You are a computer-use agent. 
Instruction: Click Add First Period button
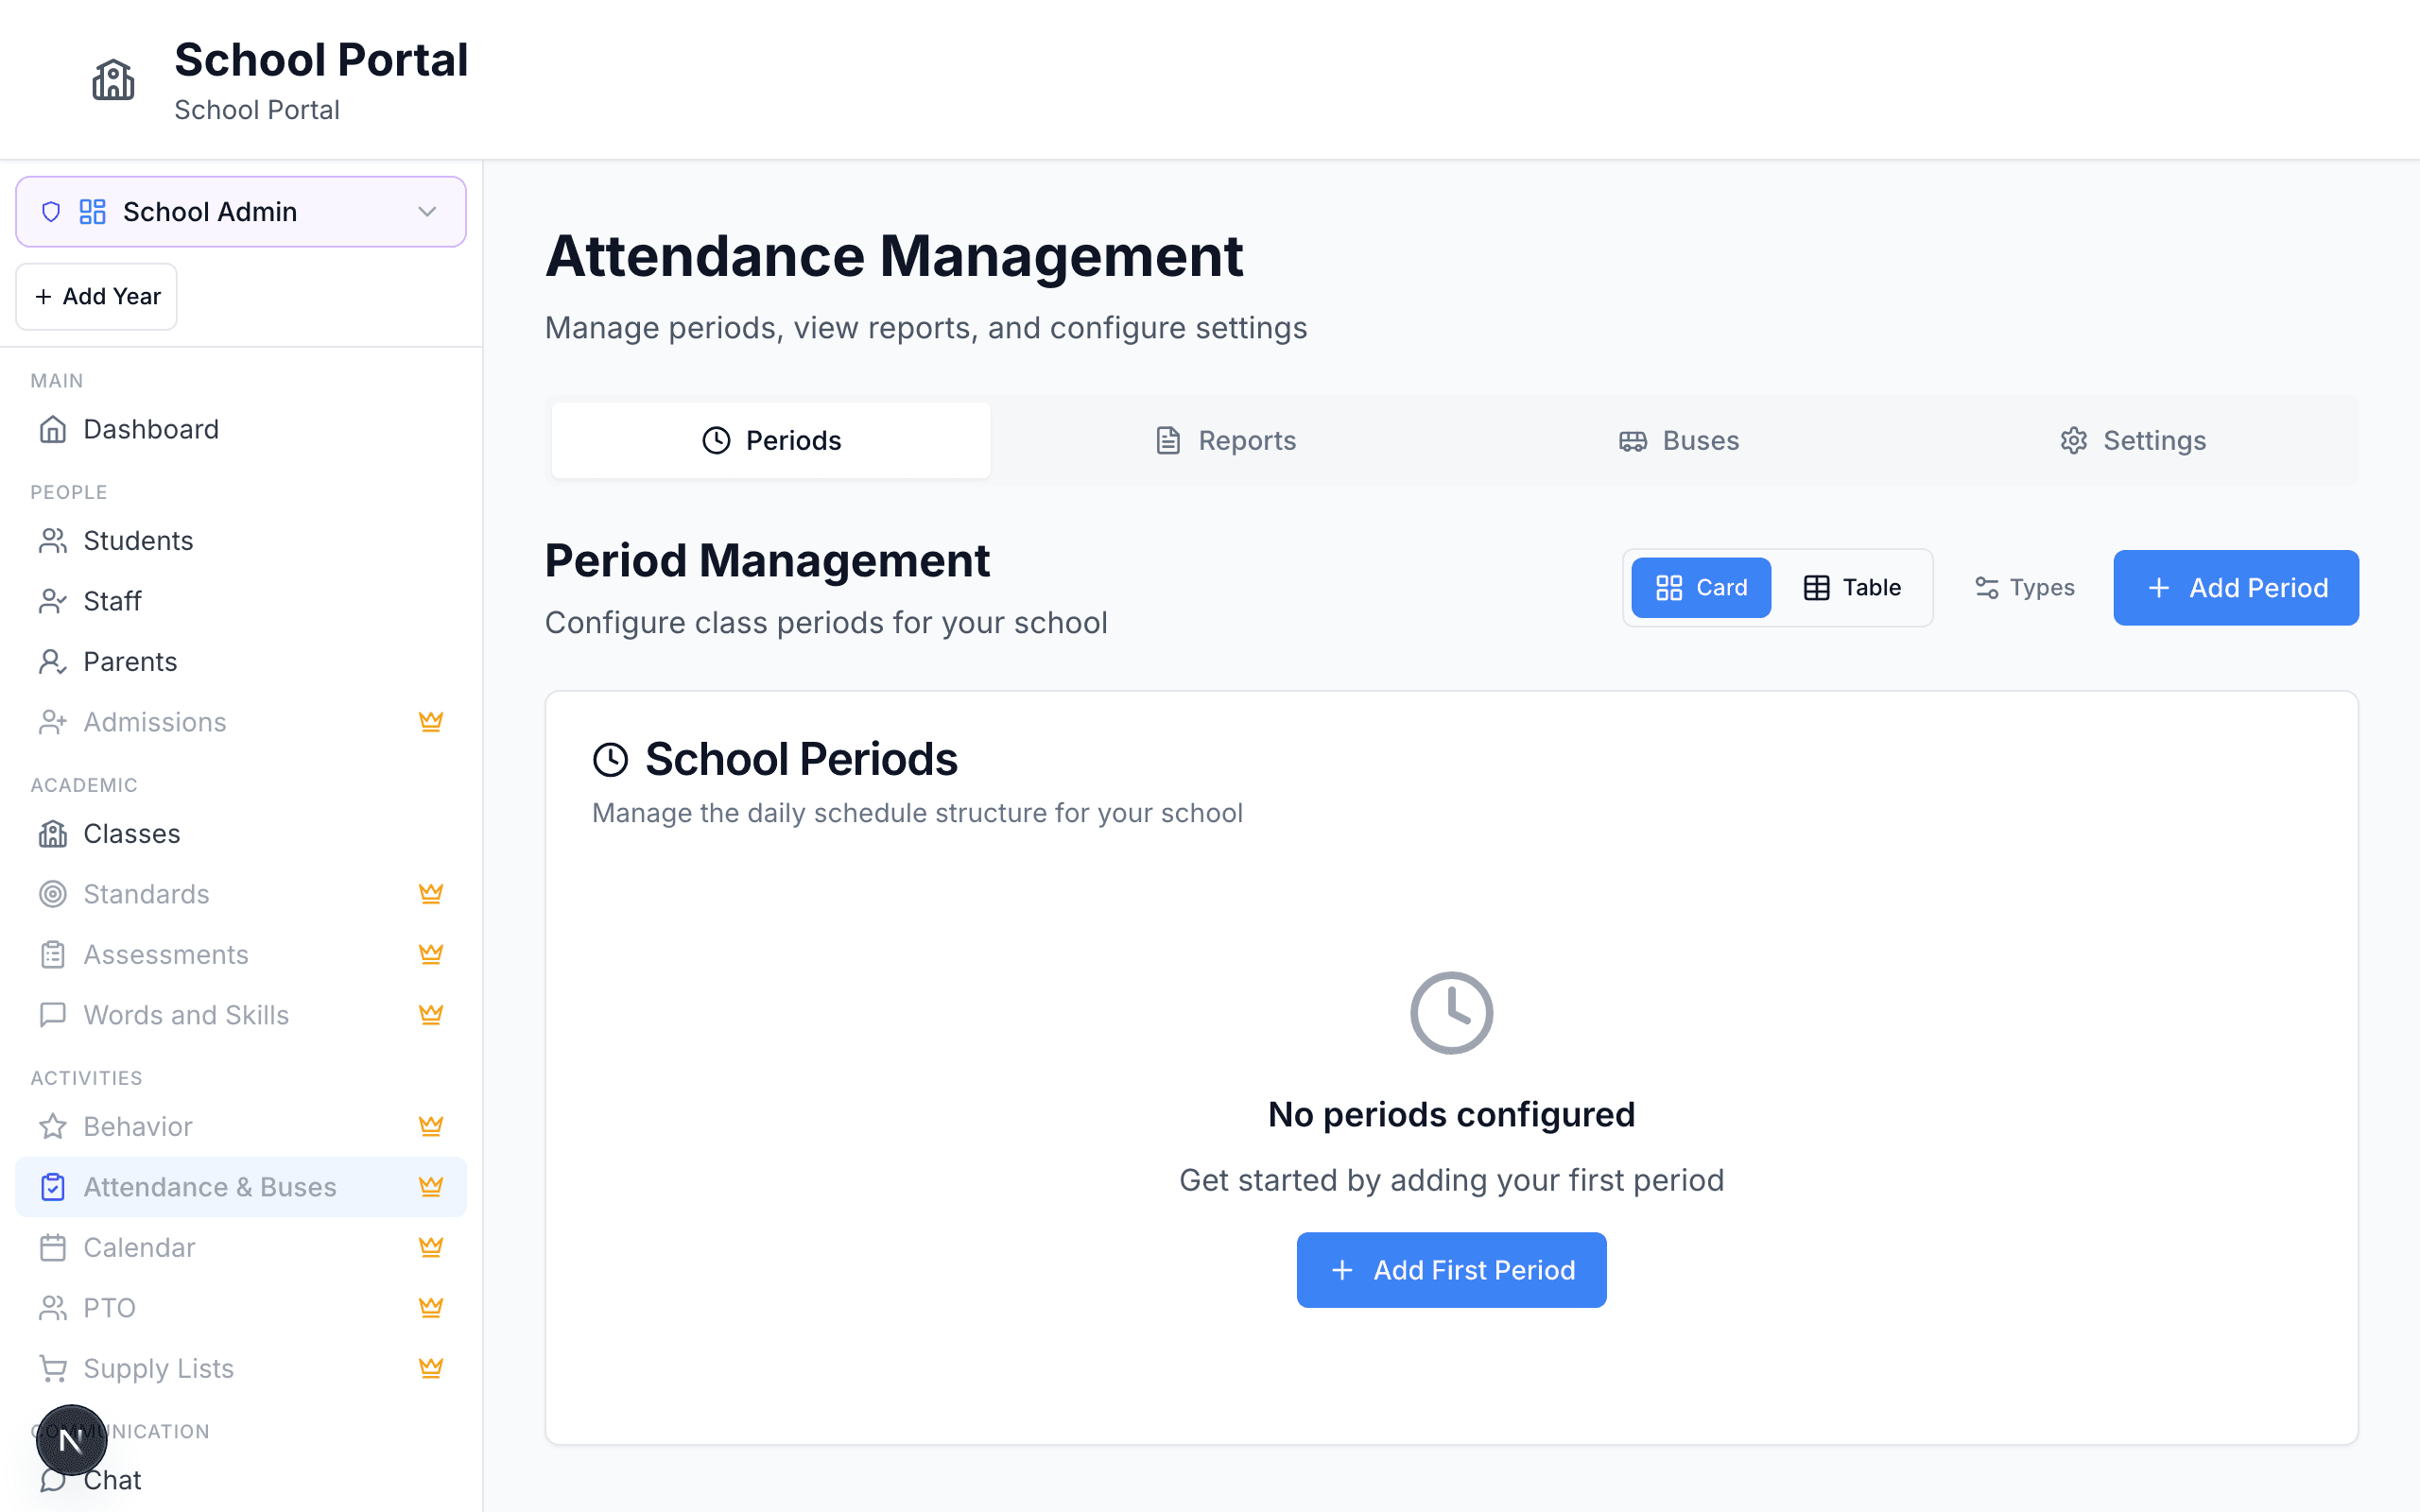click(1451, 1270)
